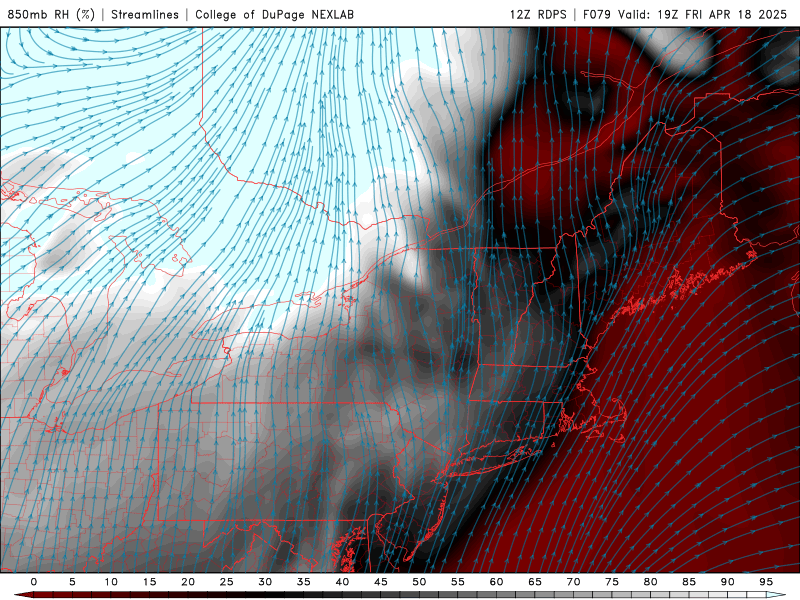This screenshot has height=600, width=800.
Task: Click the colorbar label '50'
Action: [419, 582]
